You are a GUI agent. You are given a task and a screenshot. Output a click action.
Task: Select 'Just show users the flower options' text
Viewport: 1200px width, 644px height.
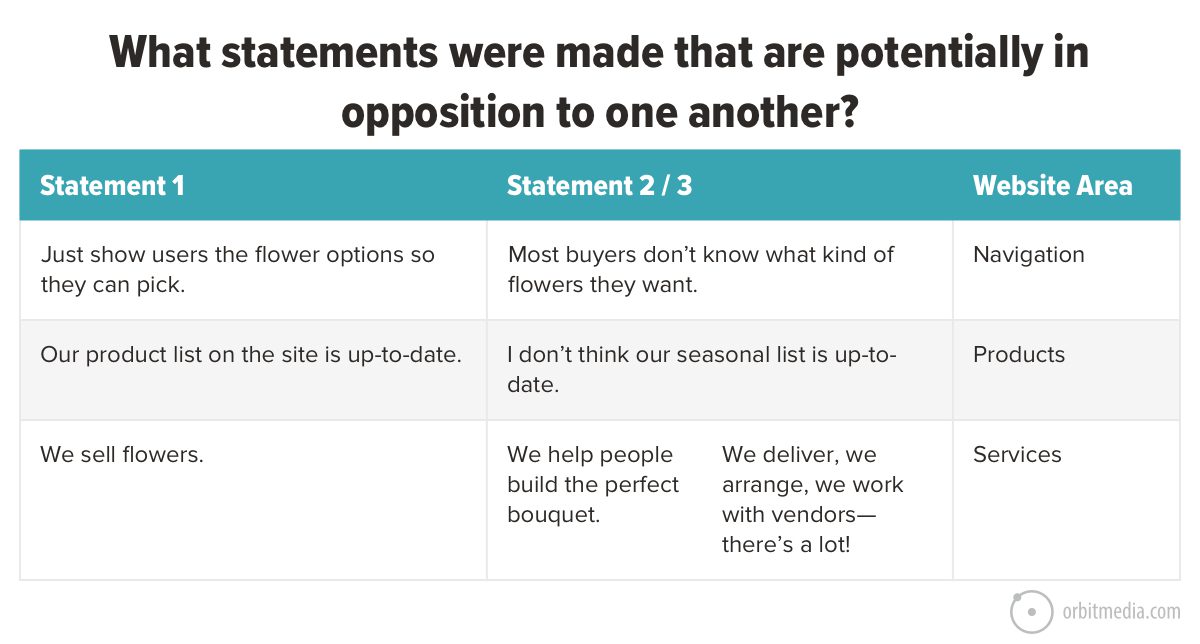coord(238,270)
